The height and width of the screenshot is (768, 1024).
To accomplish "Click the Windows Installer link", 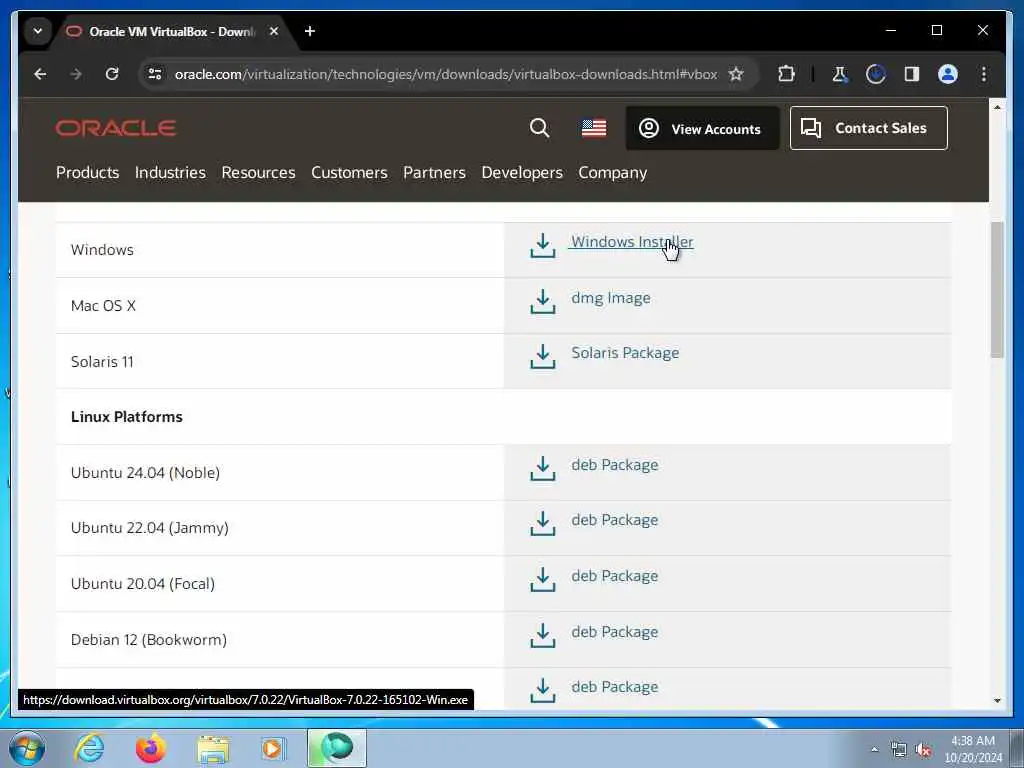I will click(632, 242).
